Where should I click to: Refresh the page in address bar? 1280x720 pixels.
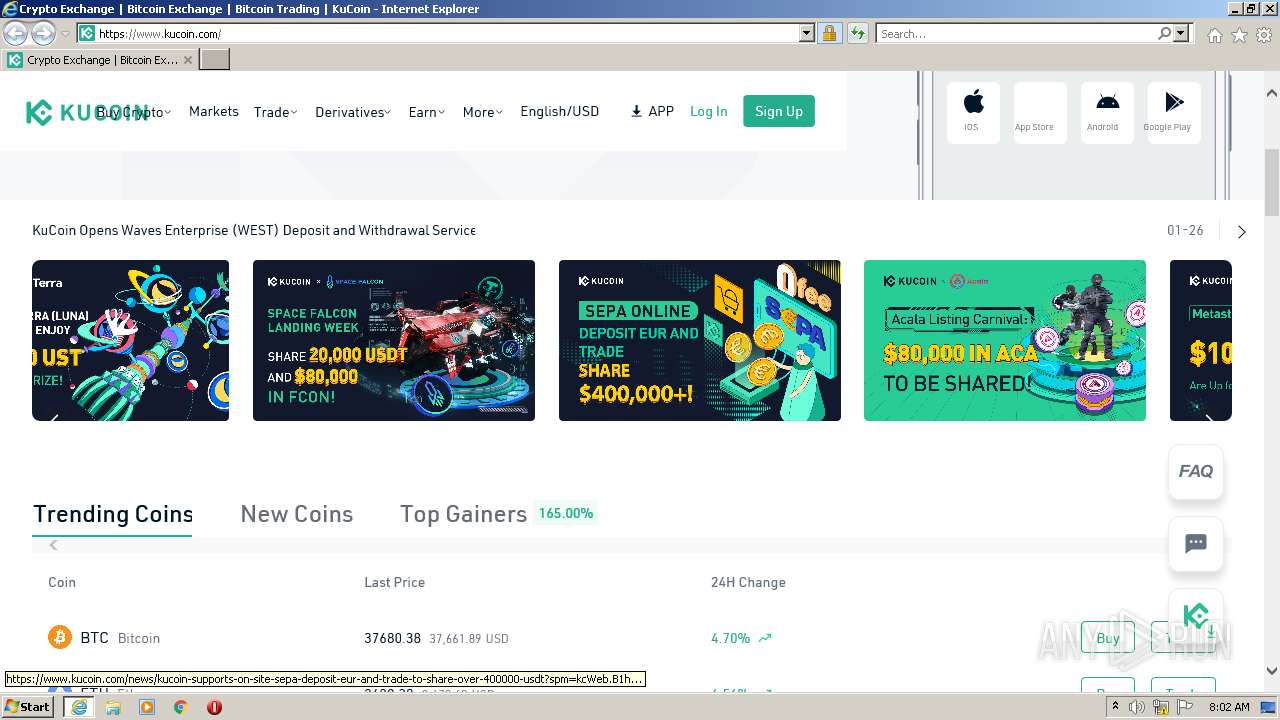click(x=858, y=34)
